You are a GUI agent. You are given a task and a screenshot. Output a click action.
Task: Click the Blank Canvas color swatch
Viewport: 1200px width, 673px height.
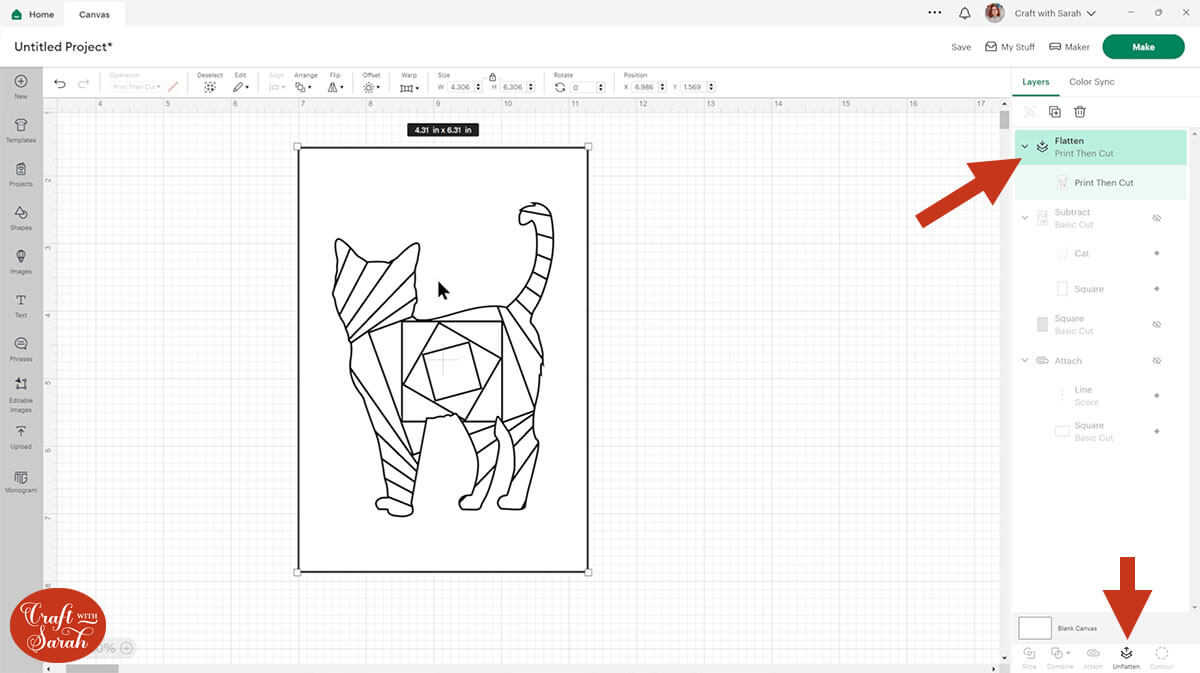1035,628
